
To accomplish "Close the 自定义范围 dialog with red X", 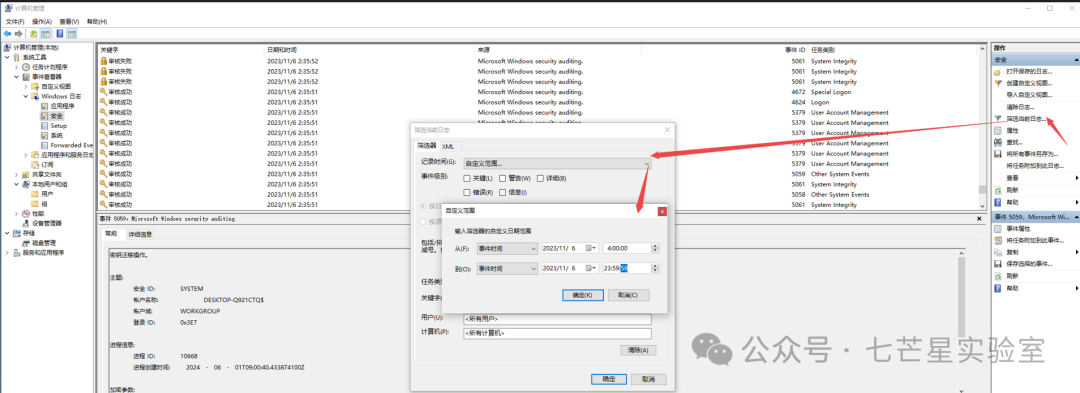I will click(x=662, y=211).
